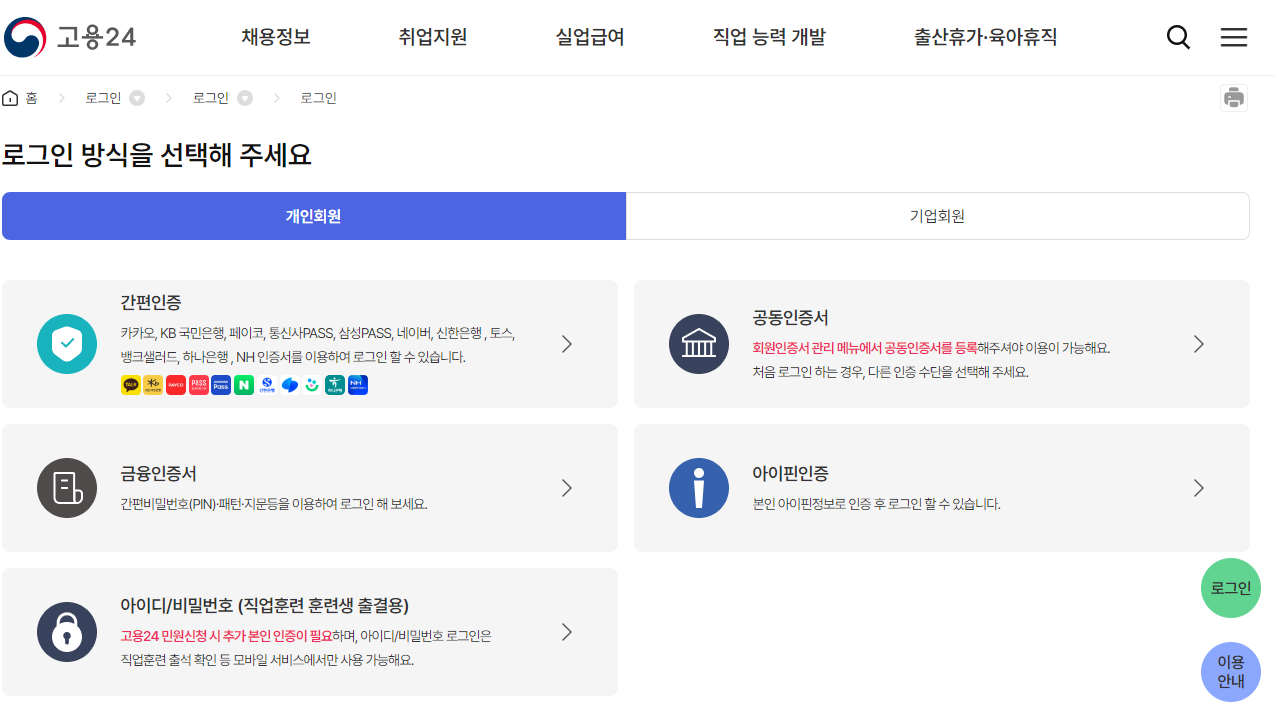Open the 아이핀인증 login option
The width and height of the screenshot is (1275, 703).
tap(941, 488)
